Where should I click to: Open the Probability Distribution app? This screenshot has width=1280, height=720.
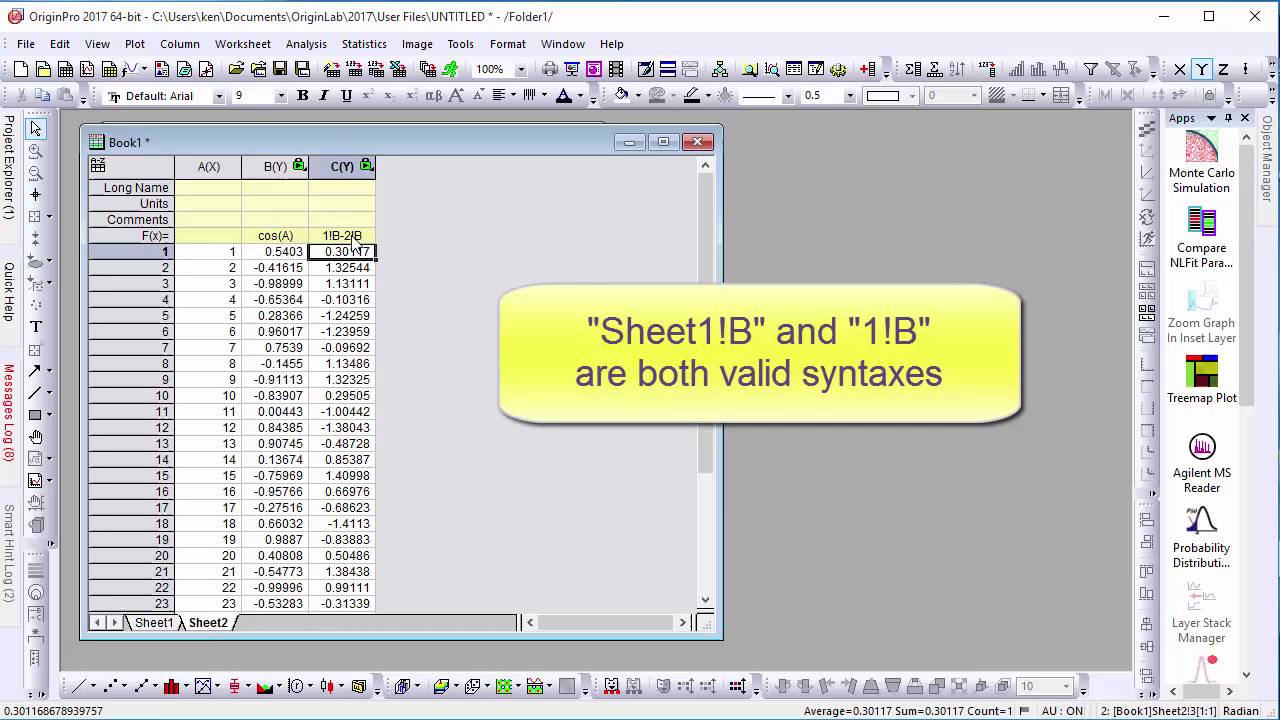click(x=1201, y=538)
